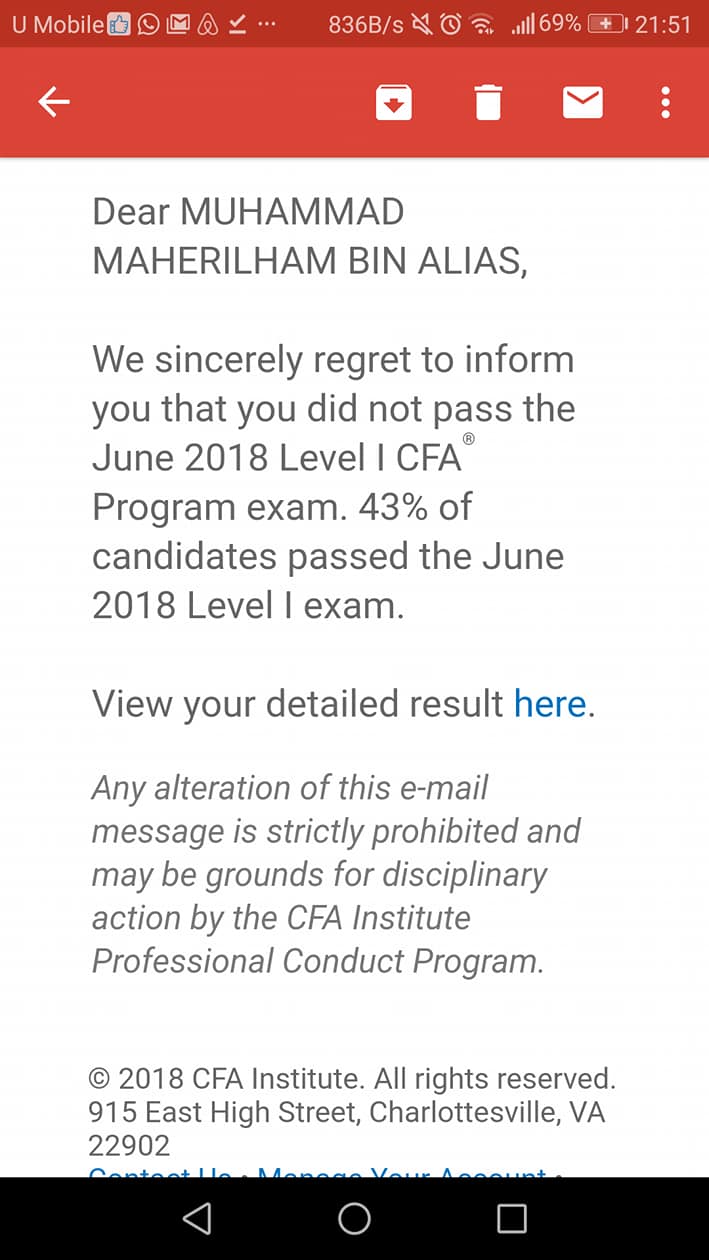Tap the back arrow to leave the email
709x1260 pixels.
[x=54, y=102]
